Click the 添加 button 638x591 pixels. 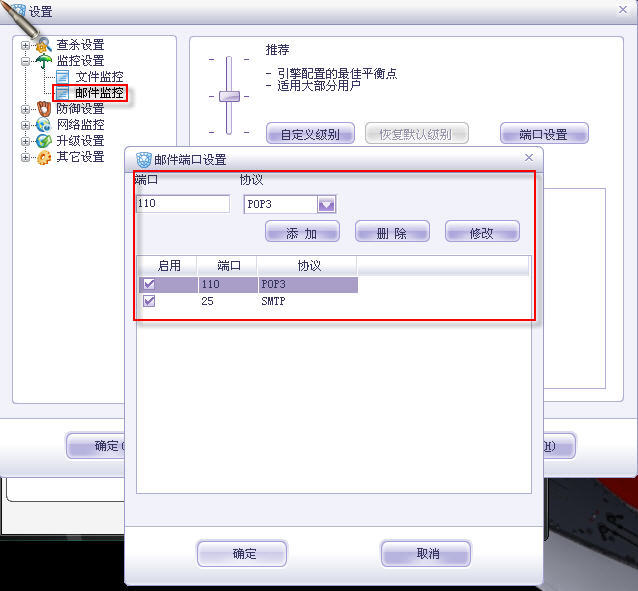click(x=302, y=232)
